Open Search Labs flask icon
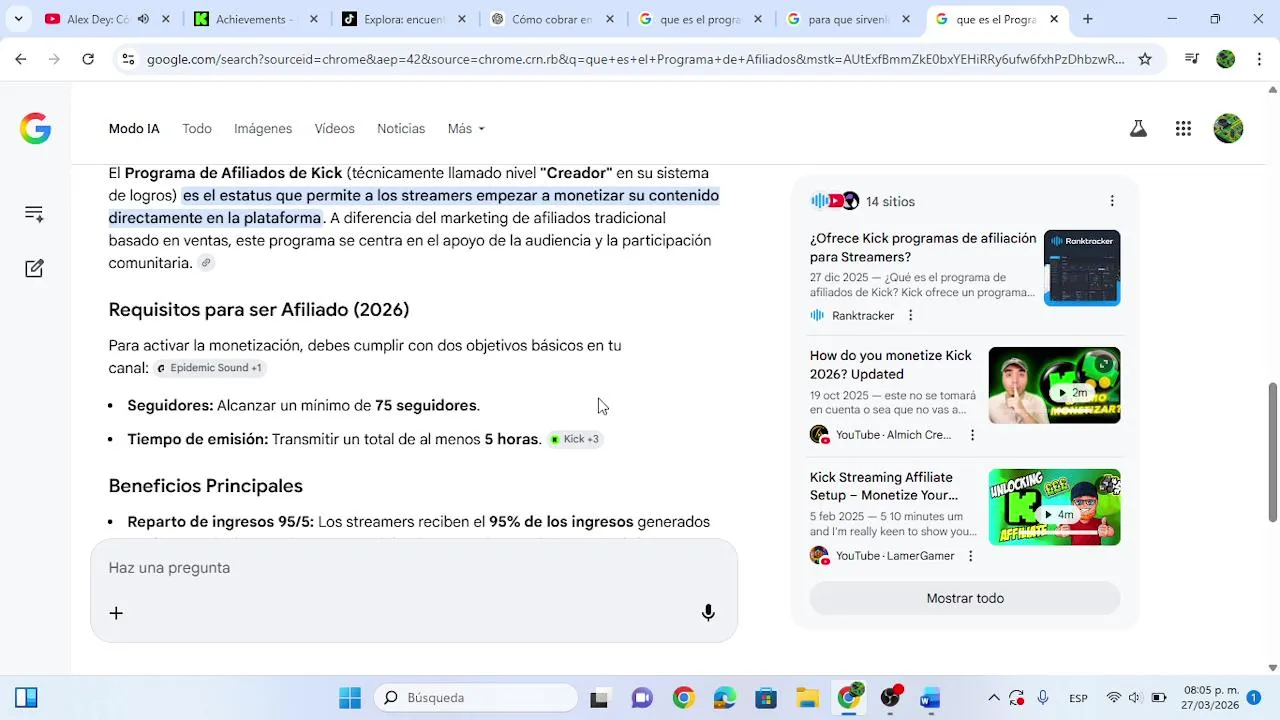The width and height of the screenshot is (1280, 720). (x=1138, y=129)
